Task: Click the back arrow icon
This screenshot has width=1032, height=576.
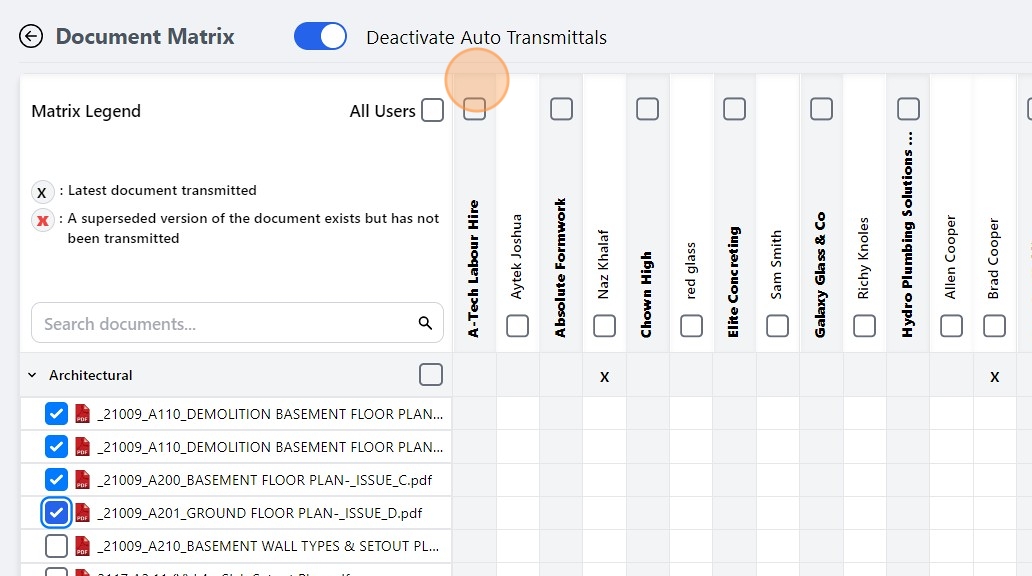Action: click(x=31, y=37)
